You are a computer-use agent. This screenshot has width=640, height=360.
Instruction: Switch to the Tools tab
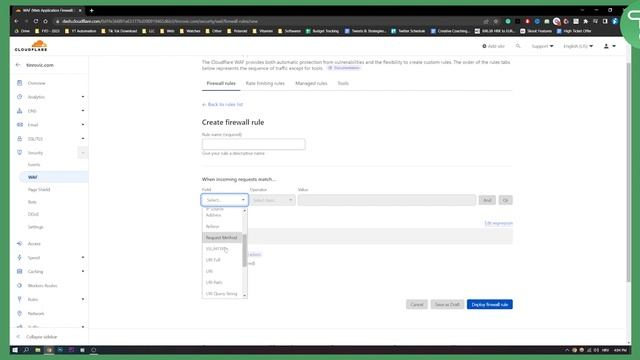(x=343, y=83)
